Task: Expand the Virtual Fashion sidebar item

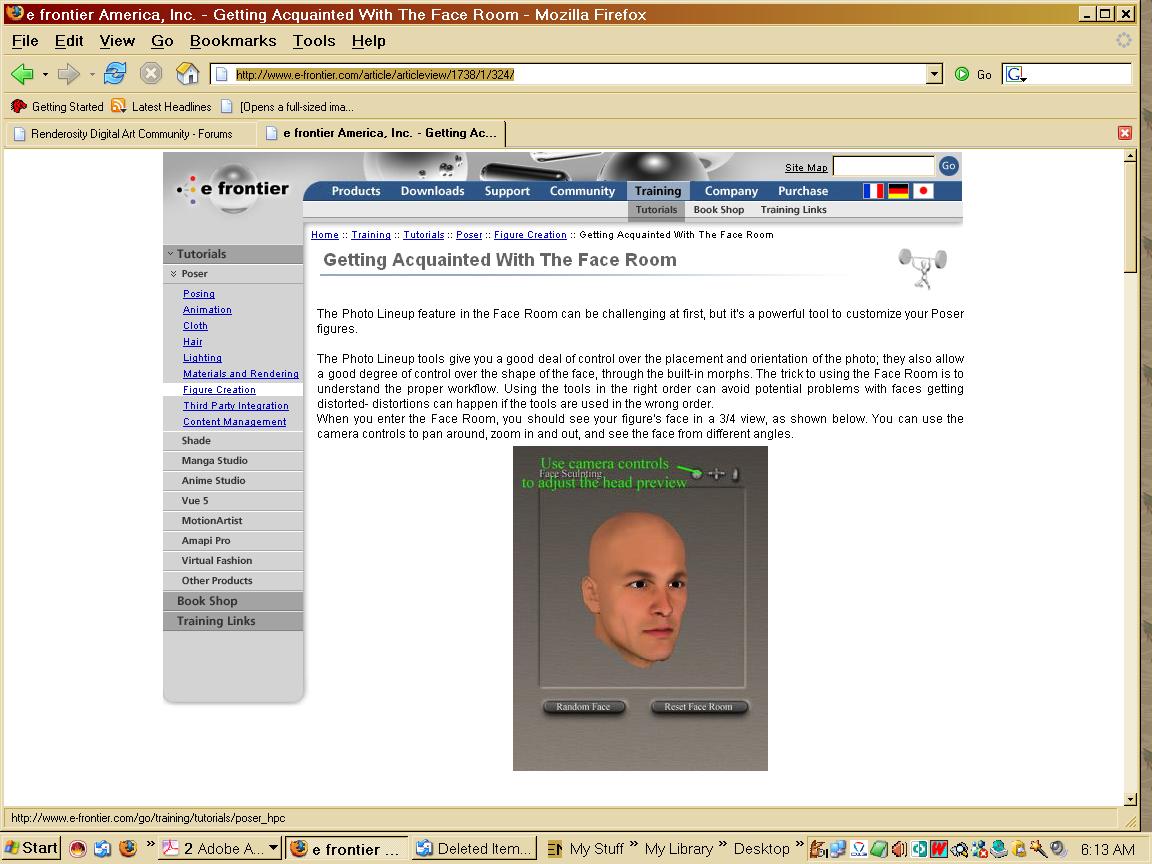Action: [233, 561]
